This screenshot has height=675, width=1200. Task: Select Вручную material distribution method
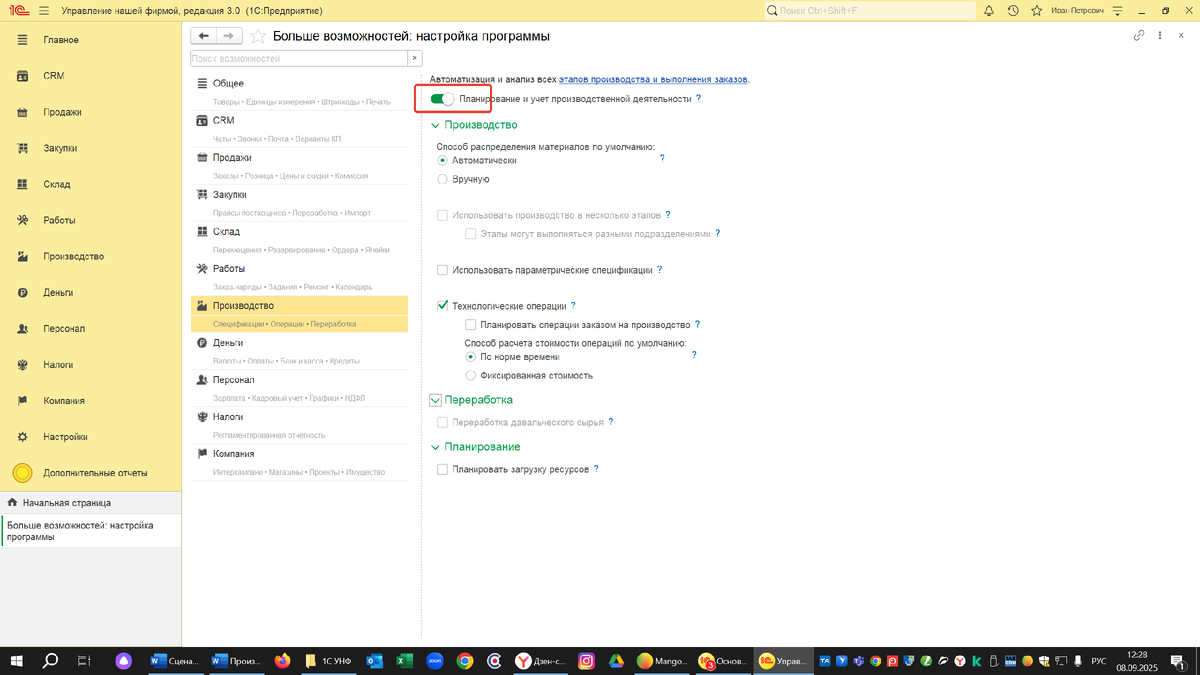click(443, 179)
